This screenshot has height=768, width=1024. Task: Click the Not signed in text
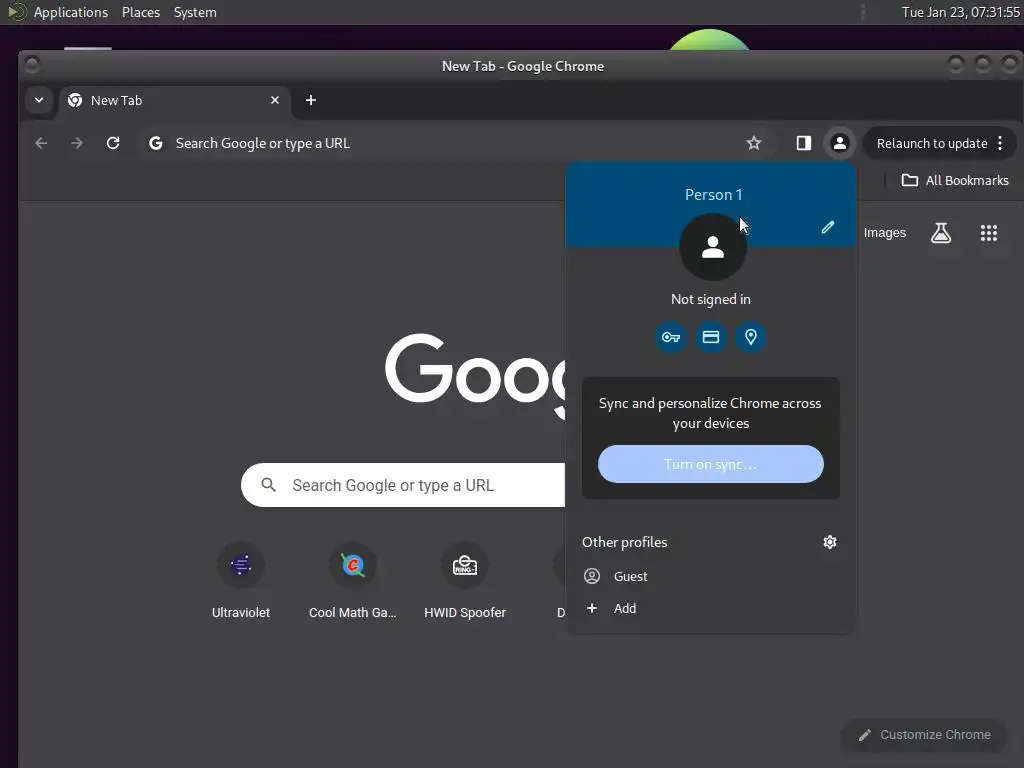tap(711, 299)
